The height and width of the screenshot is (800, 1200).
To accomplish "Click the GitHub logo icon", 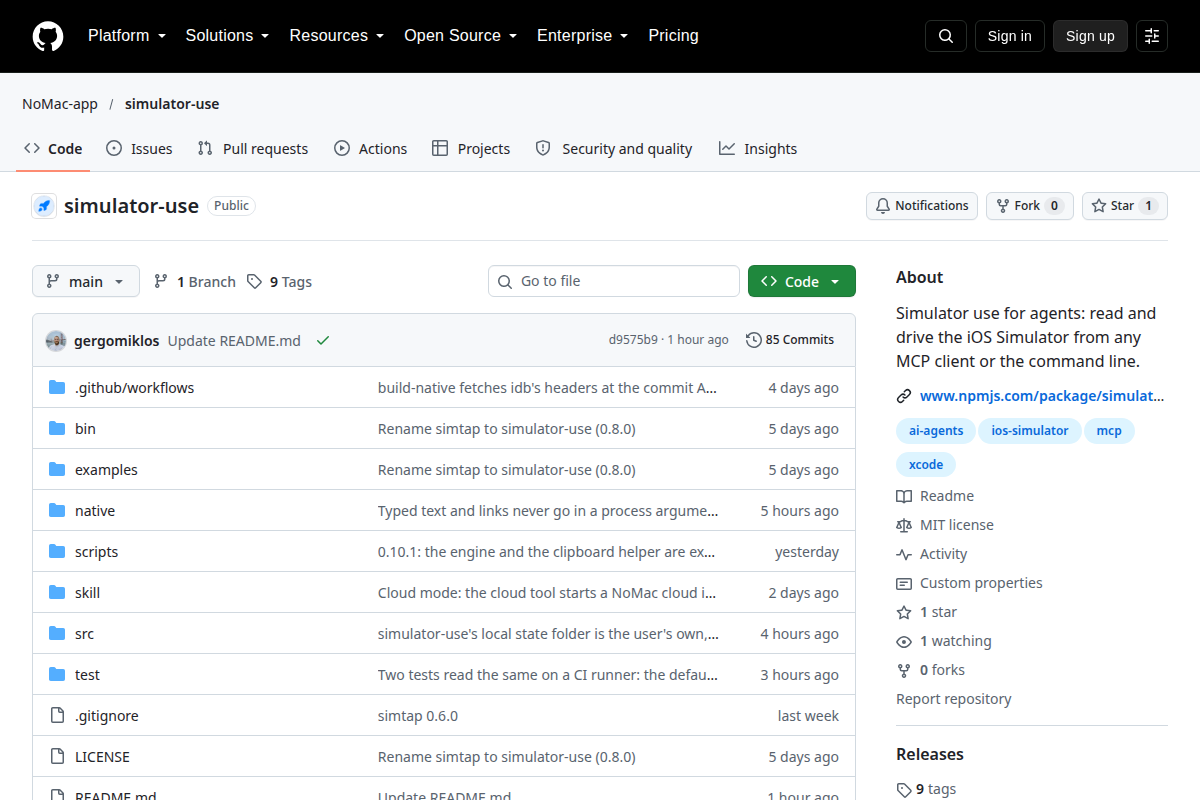I will pos(48,36).
